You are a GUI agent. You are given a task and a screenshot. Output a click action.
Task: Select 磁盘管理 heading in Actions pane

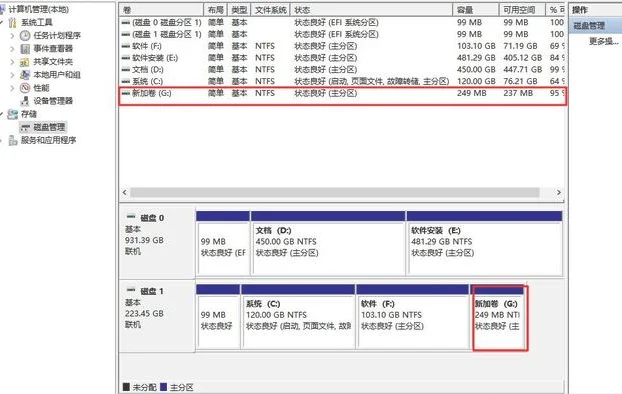589,26
